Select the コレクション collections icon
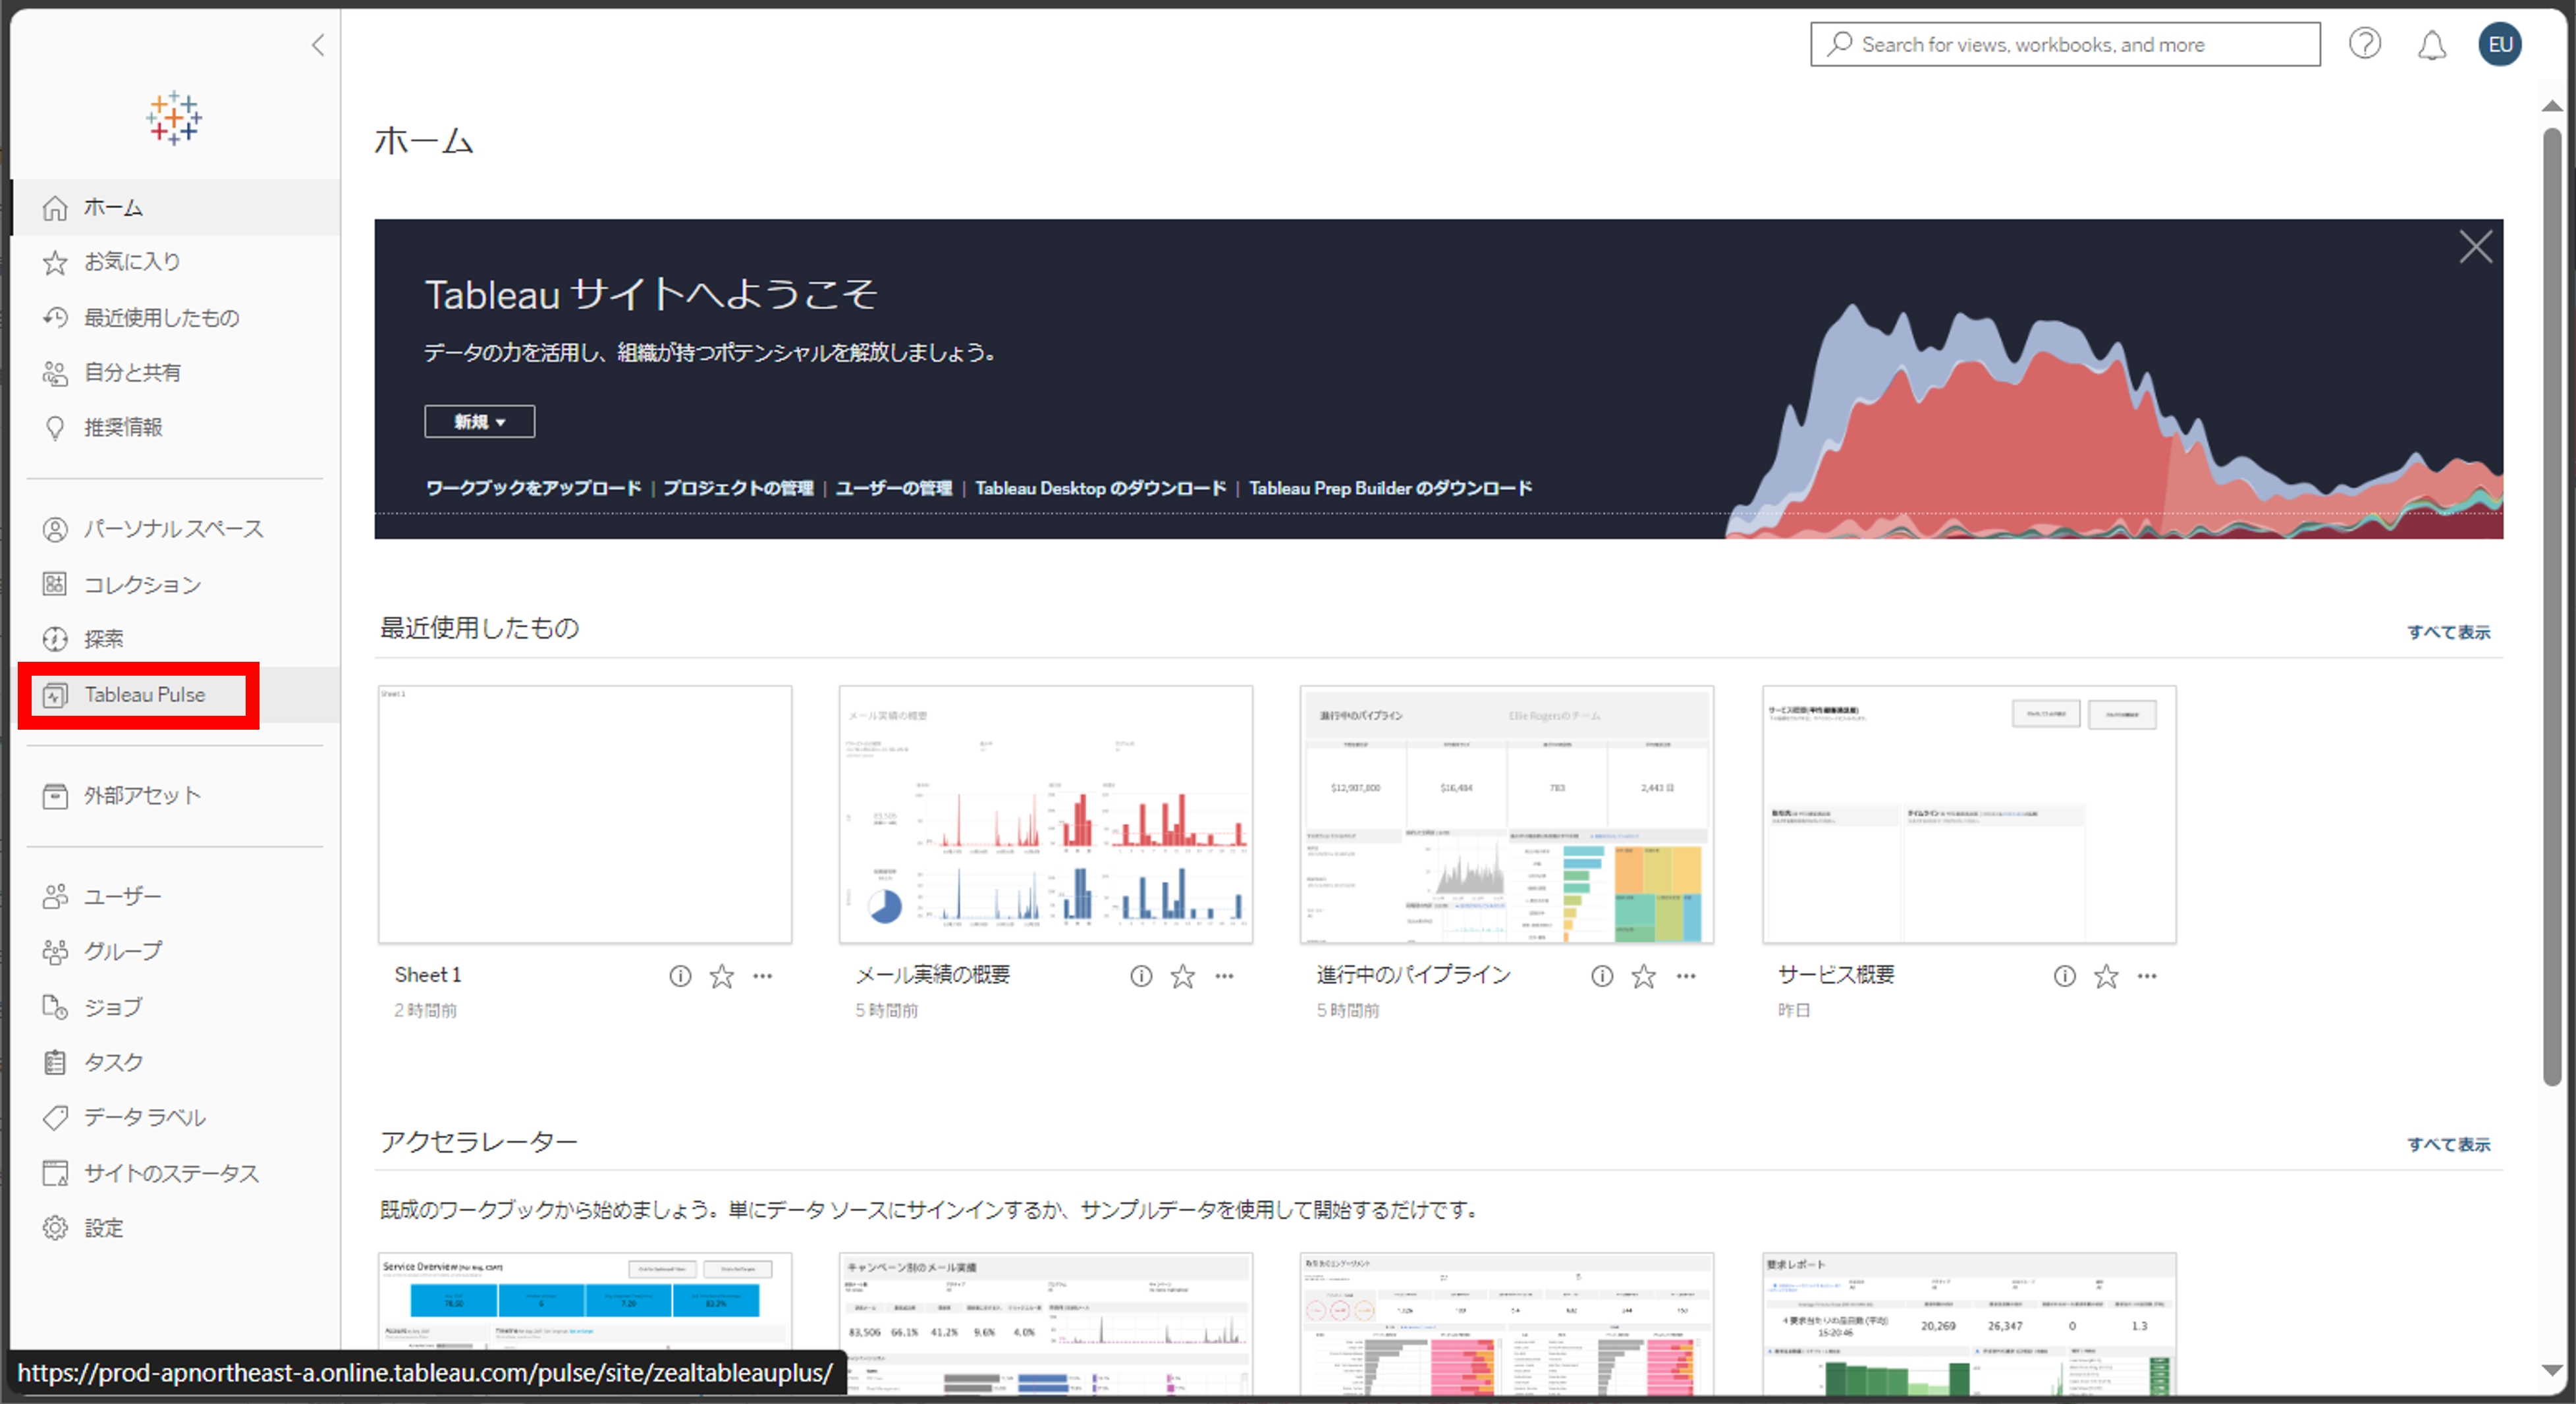 click(x=55, y=584)
